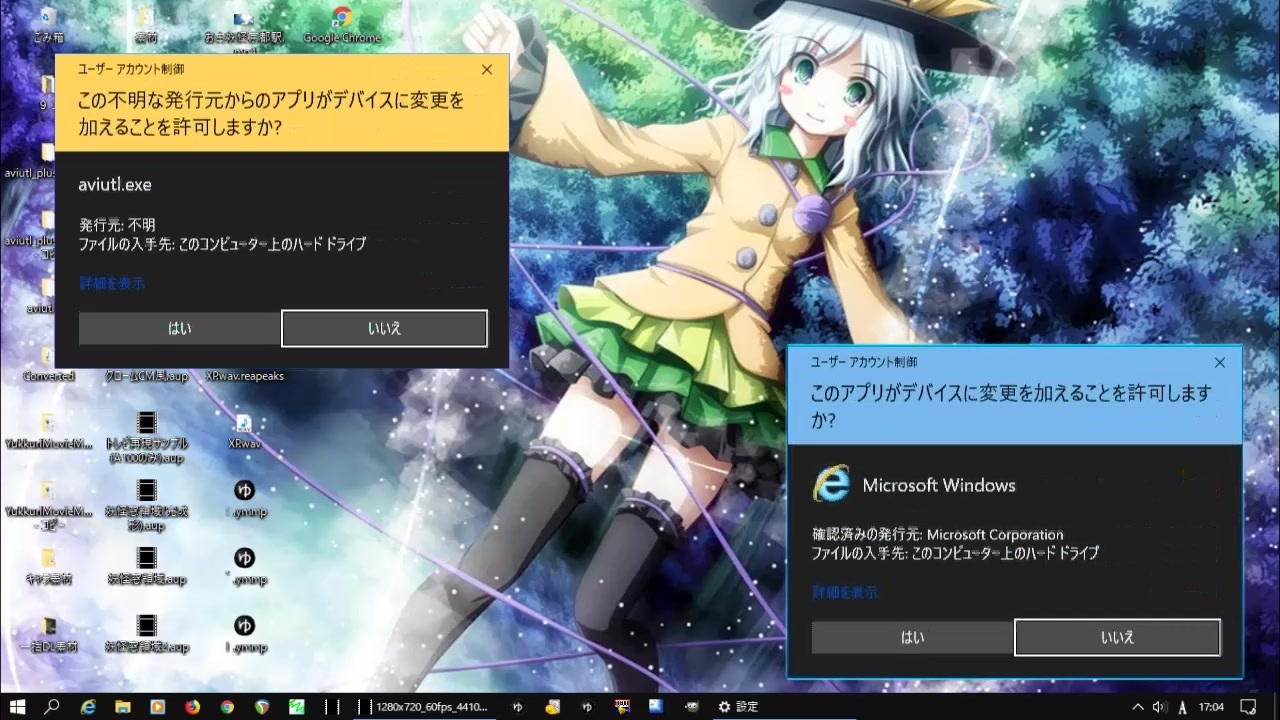Open the volume control in the tray
Viewport: 1280px width, 720px height.
click(x=1158, y=706)
